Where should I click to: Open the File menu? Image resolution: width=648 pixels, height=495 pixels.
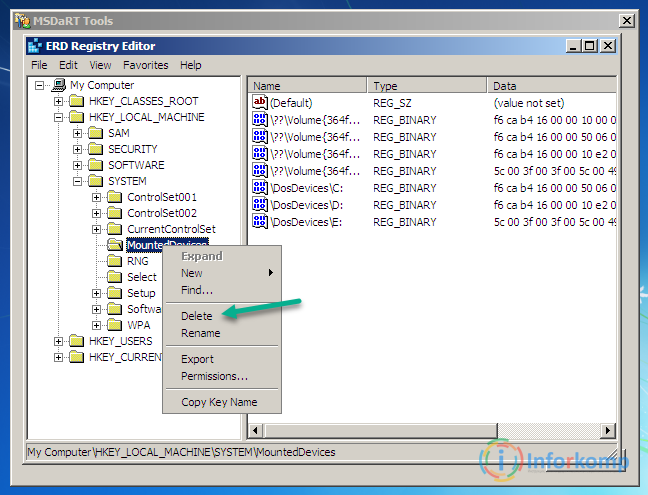pyautogui.click(x=39, y=65)
